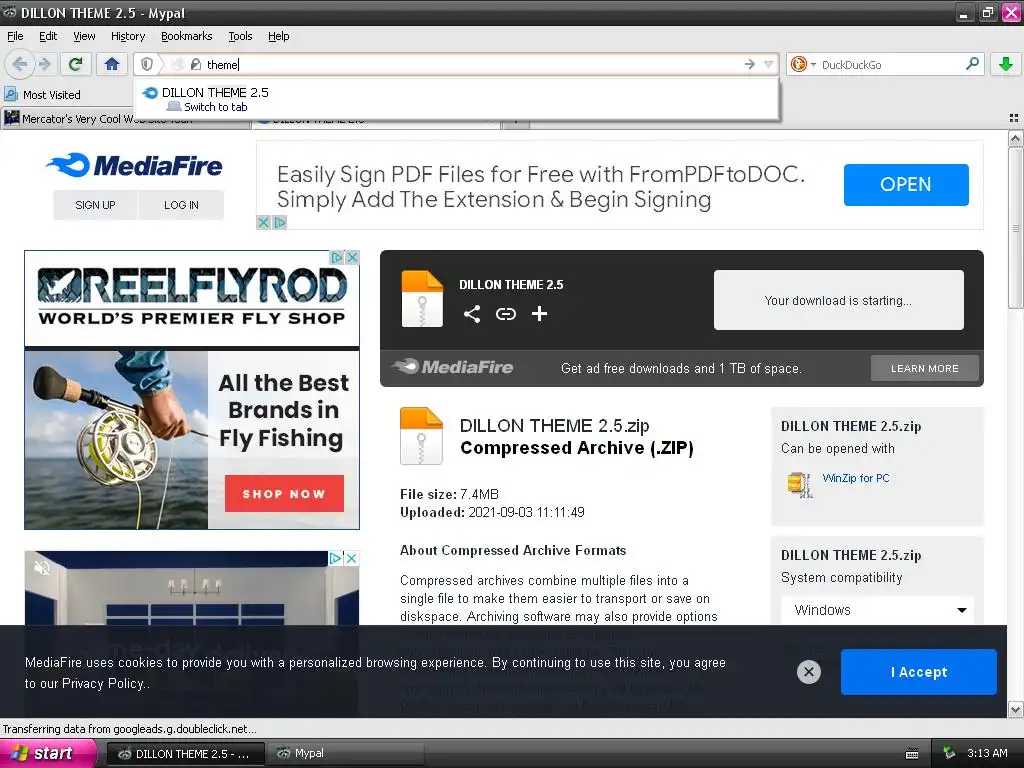Click the copy link icon
Viewport: 1024px width, 768px height.
point(505,314)
